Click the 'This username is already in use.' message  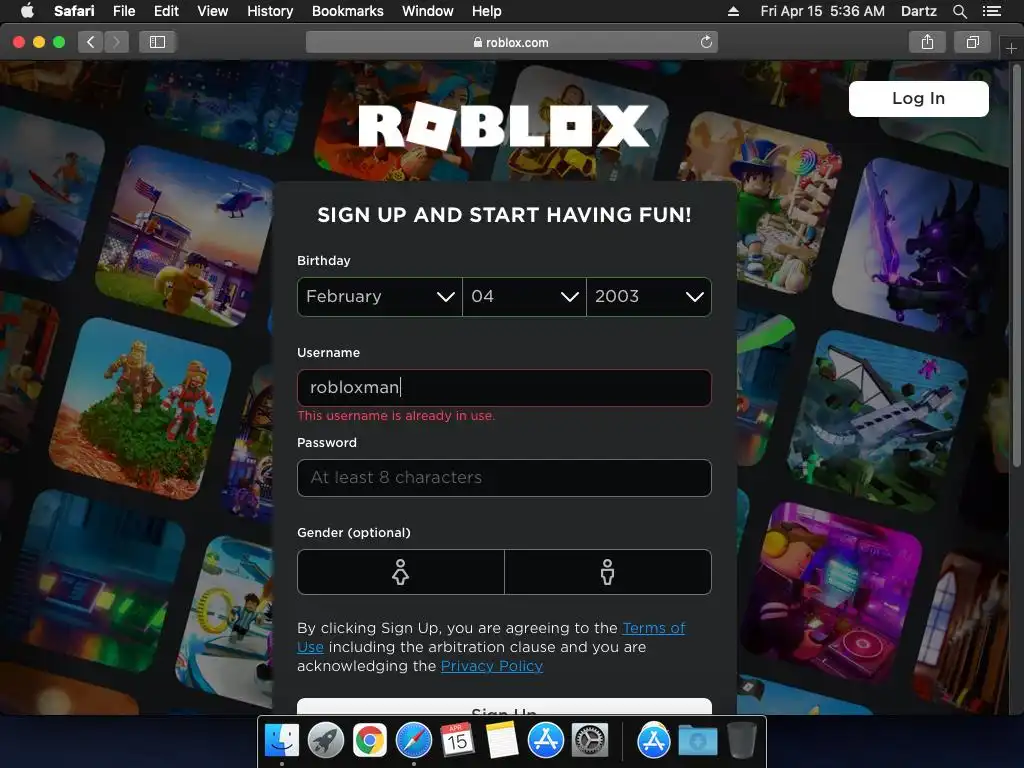click(x=396, y=416)
